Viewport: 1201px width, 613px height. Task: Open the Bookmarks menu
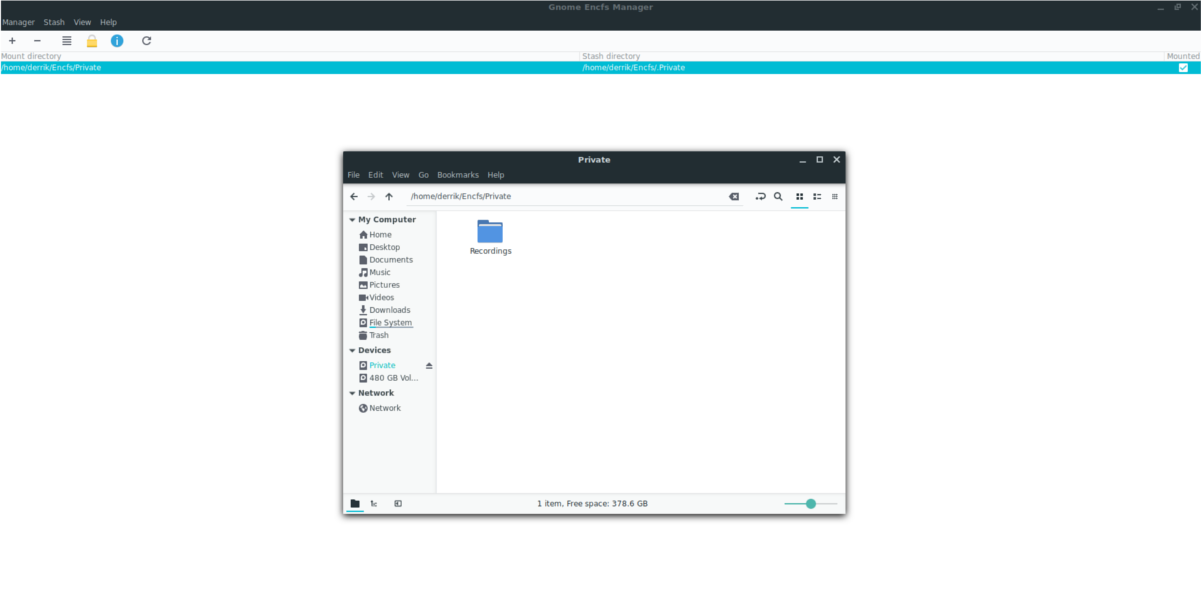[x=458, y=175]
